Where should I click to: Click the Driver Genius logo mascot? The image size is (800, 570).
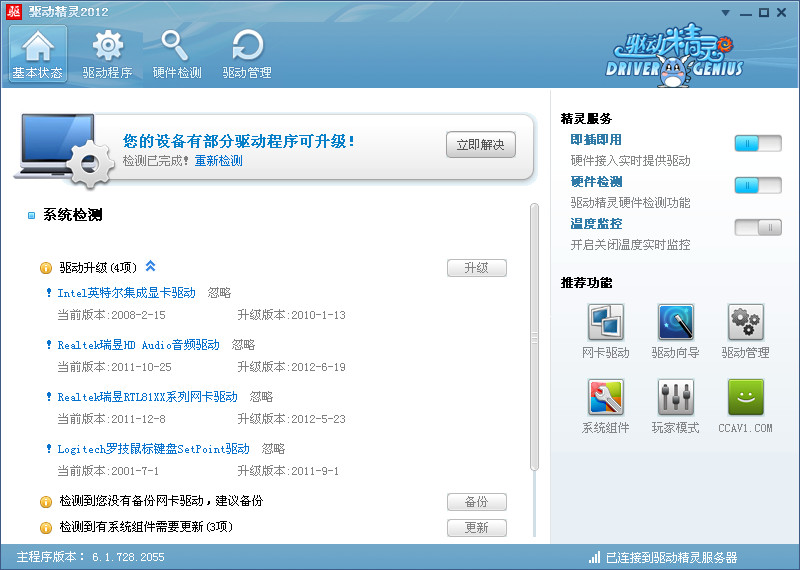[x=674, y=55]
